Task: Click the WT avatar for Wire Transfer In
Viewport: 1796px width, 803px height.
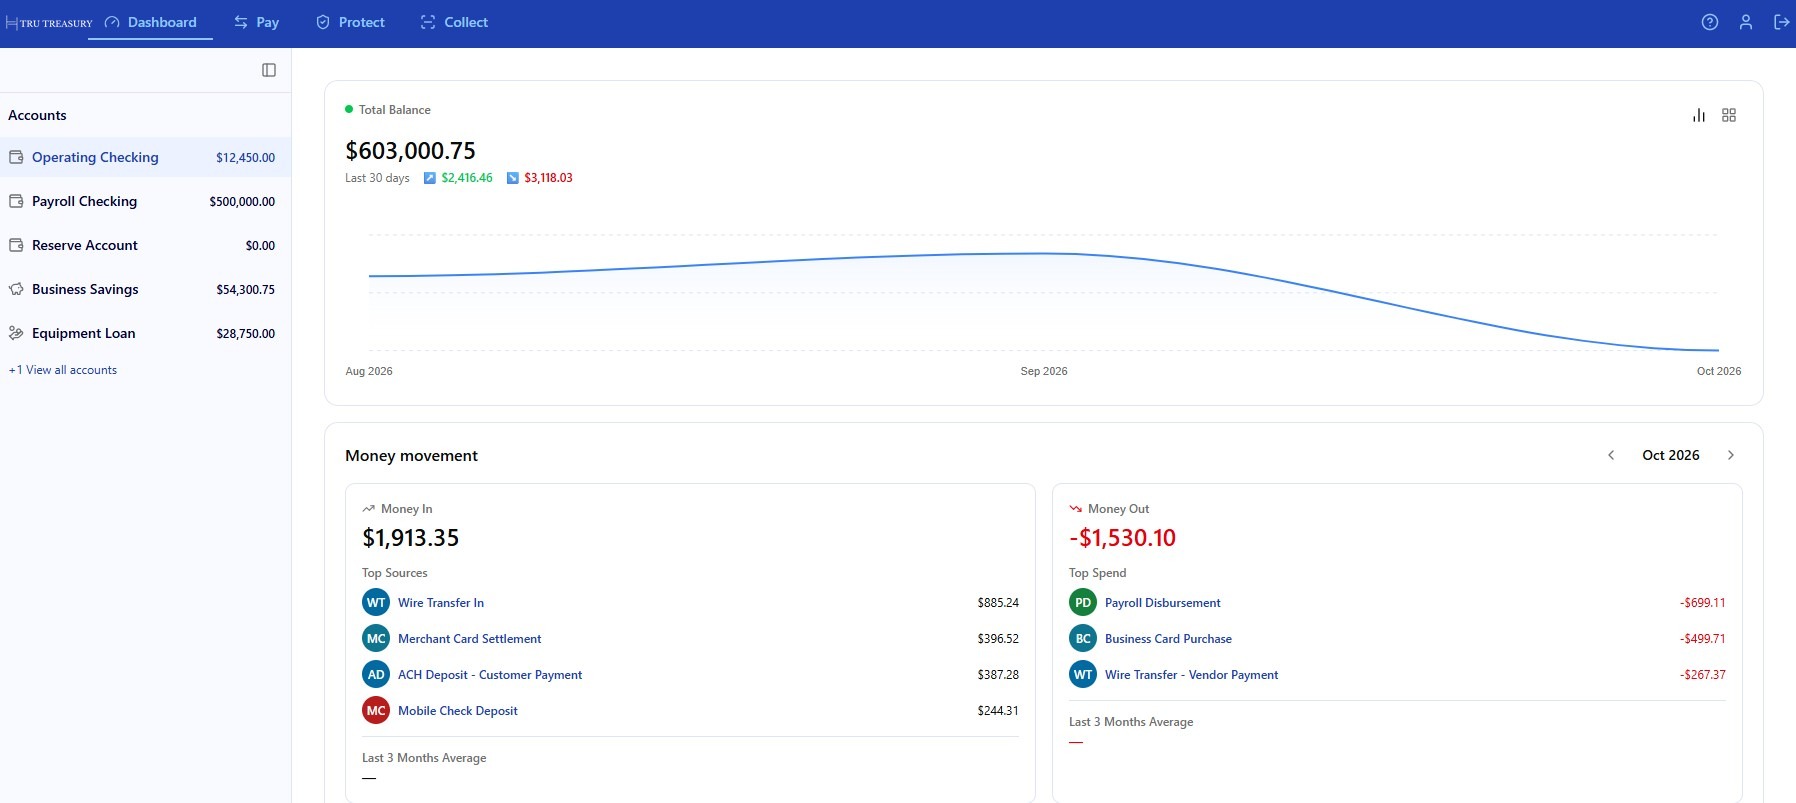Action: 376,602
